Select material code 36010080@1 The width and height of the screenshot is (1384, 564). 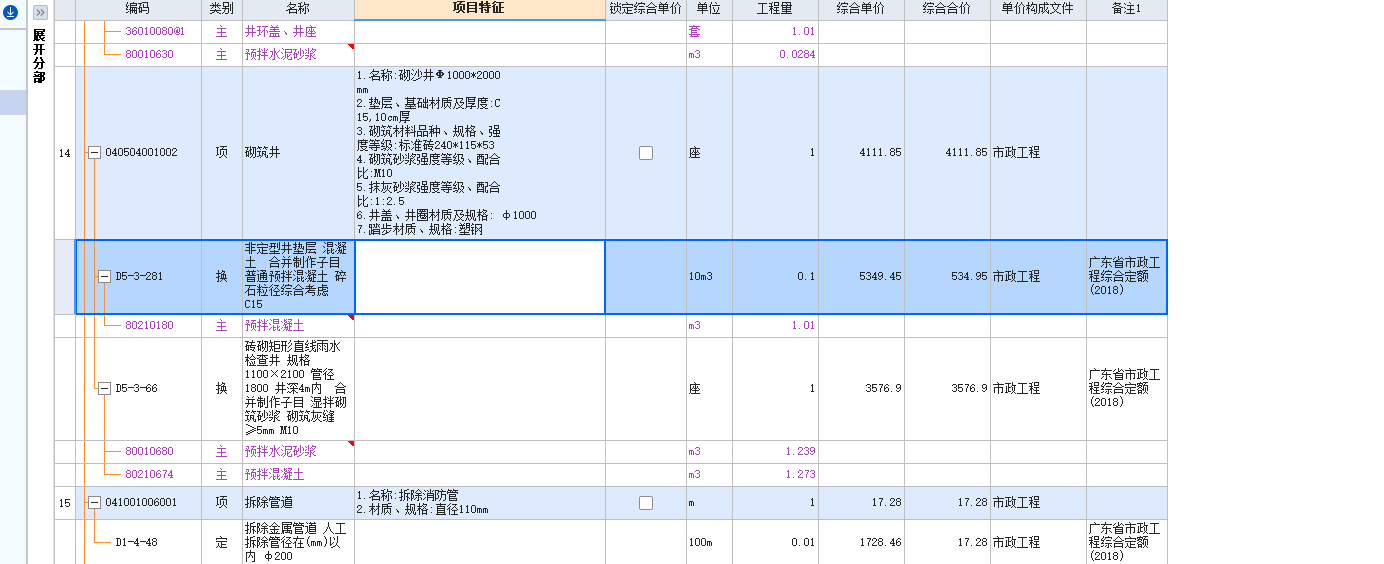click(x=155, y=32)
